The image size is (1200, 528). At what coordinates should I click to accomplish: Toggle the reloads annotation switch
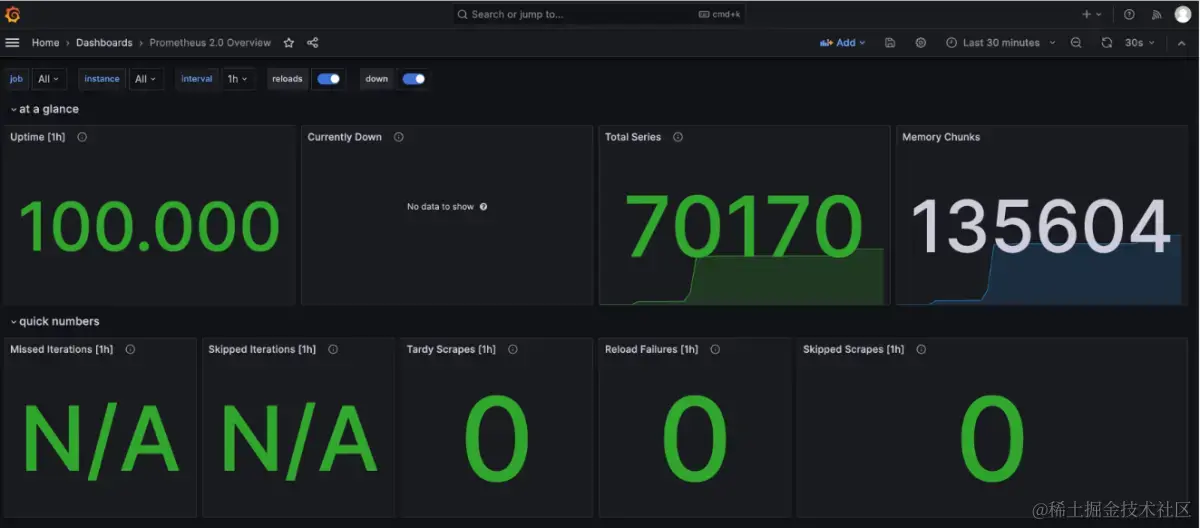coord(328,79)
